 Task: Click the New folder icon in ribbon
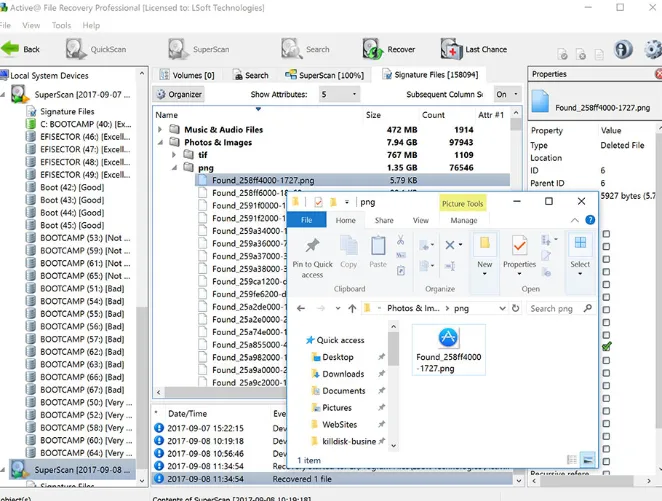[x=485, y=243]
